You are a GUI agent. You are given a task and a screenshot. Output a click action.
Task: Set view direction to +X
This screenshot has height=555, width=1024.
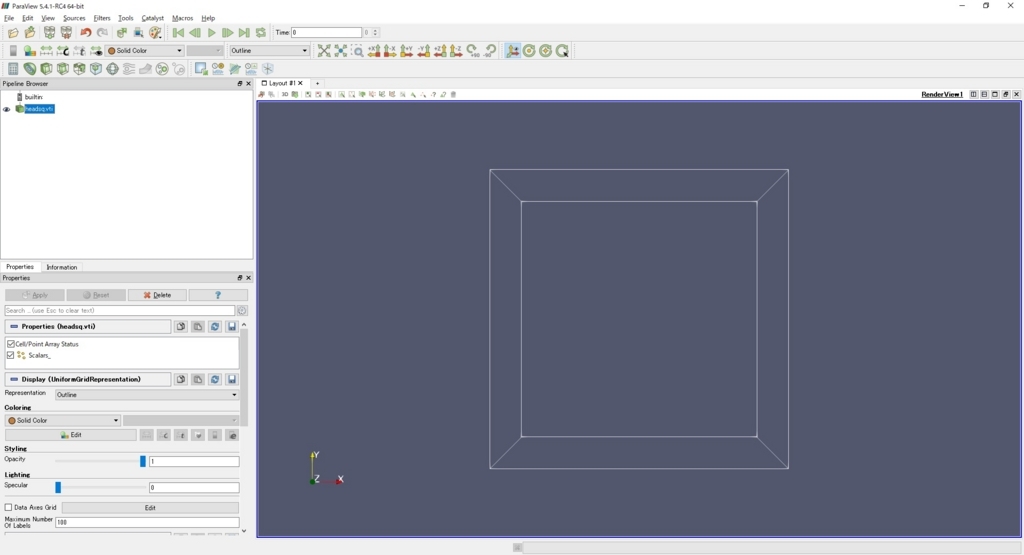pos(374,51)
